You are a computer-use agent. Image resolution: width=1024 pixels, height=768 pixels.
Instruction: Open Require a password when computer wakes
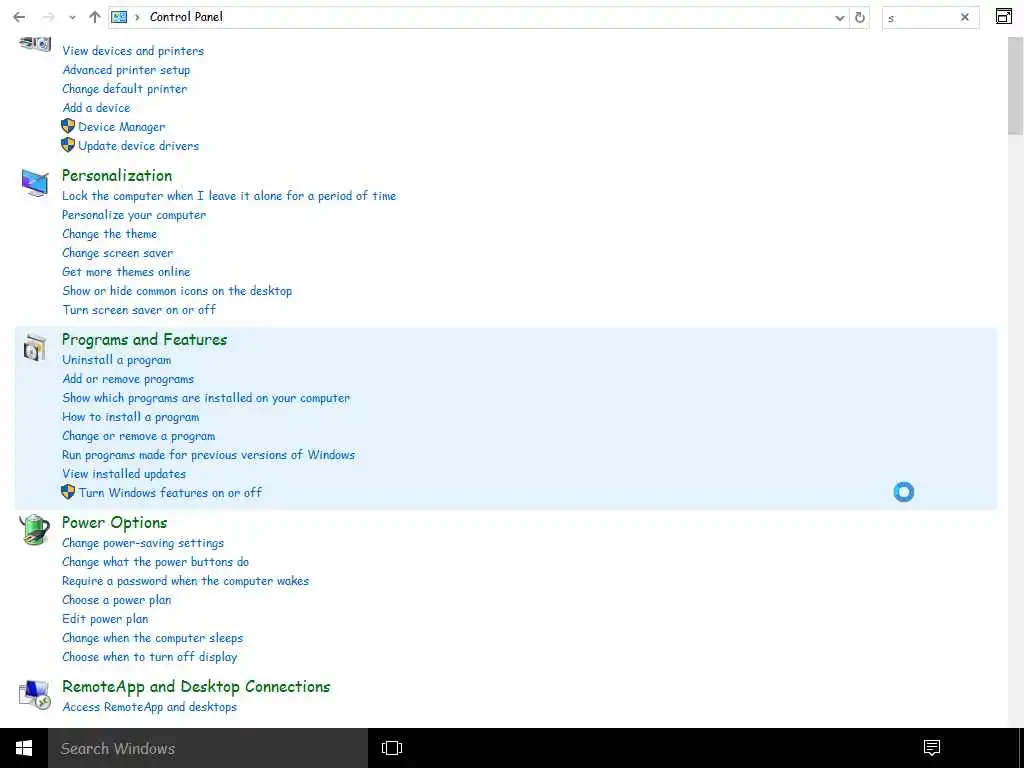[185, 581]
